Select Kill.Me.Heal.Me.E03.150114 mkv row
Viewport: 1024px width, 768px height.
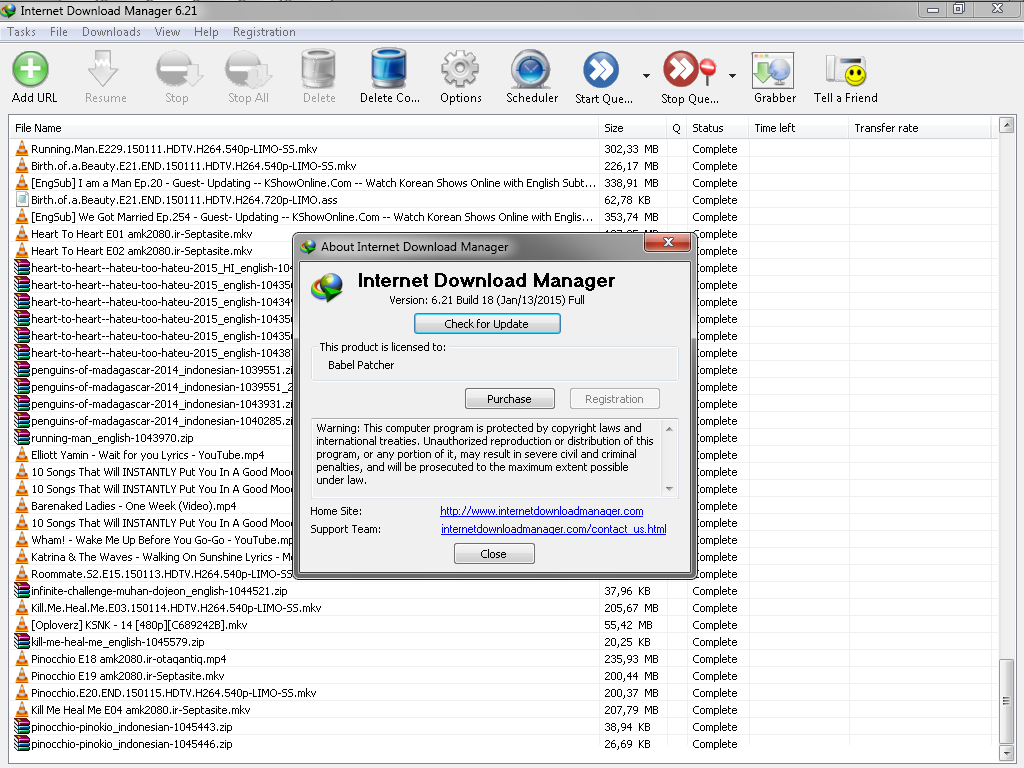click(x=503, y=607)
